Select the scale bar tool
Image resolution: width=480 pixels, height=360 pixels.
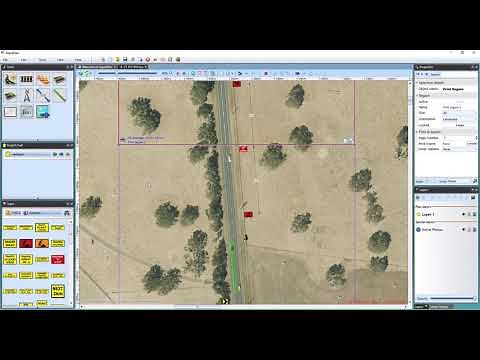27,112
